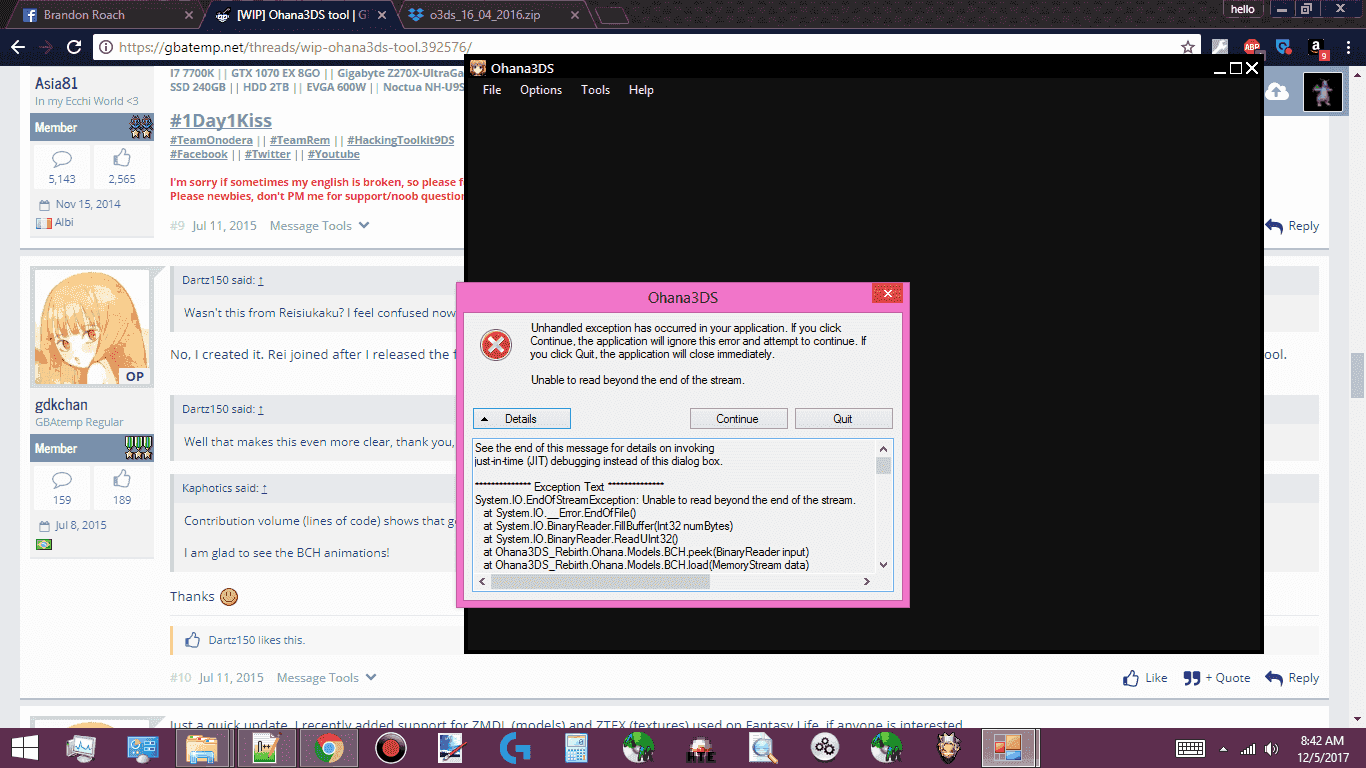Collapse the Details section of the error dialog
This screenshot has width=1366, height=768.
coord(521,419)
